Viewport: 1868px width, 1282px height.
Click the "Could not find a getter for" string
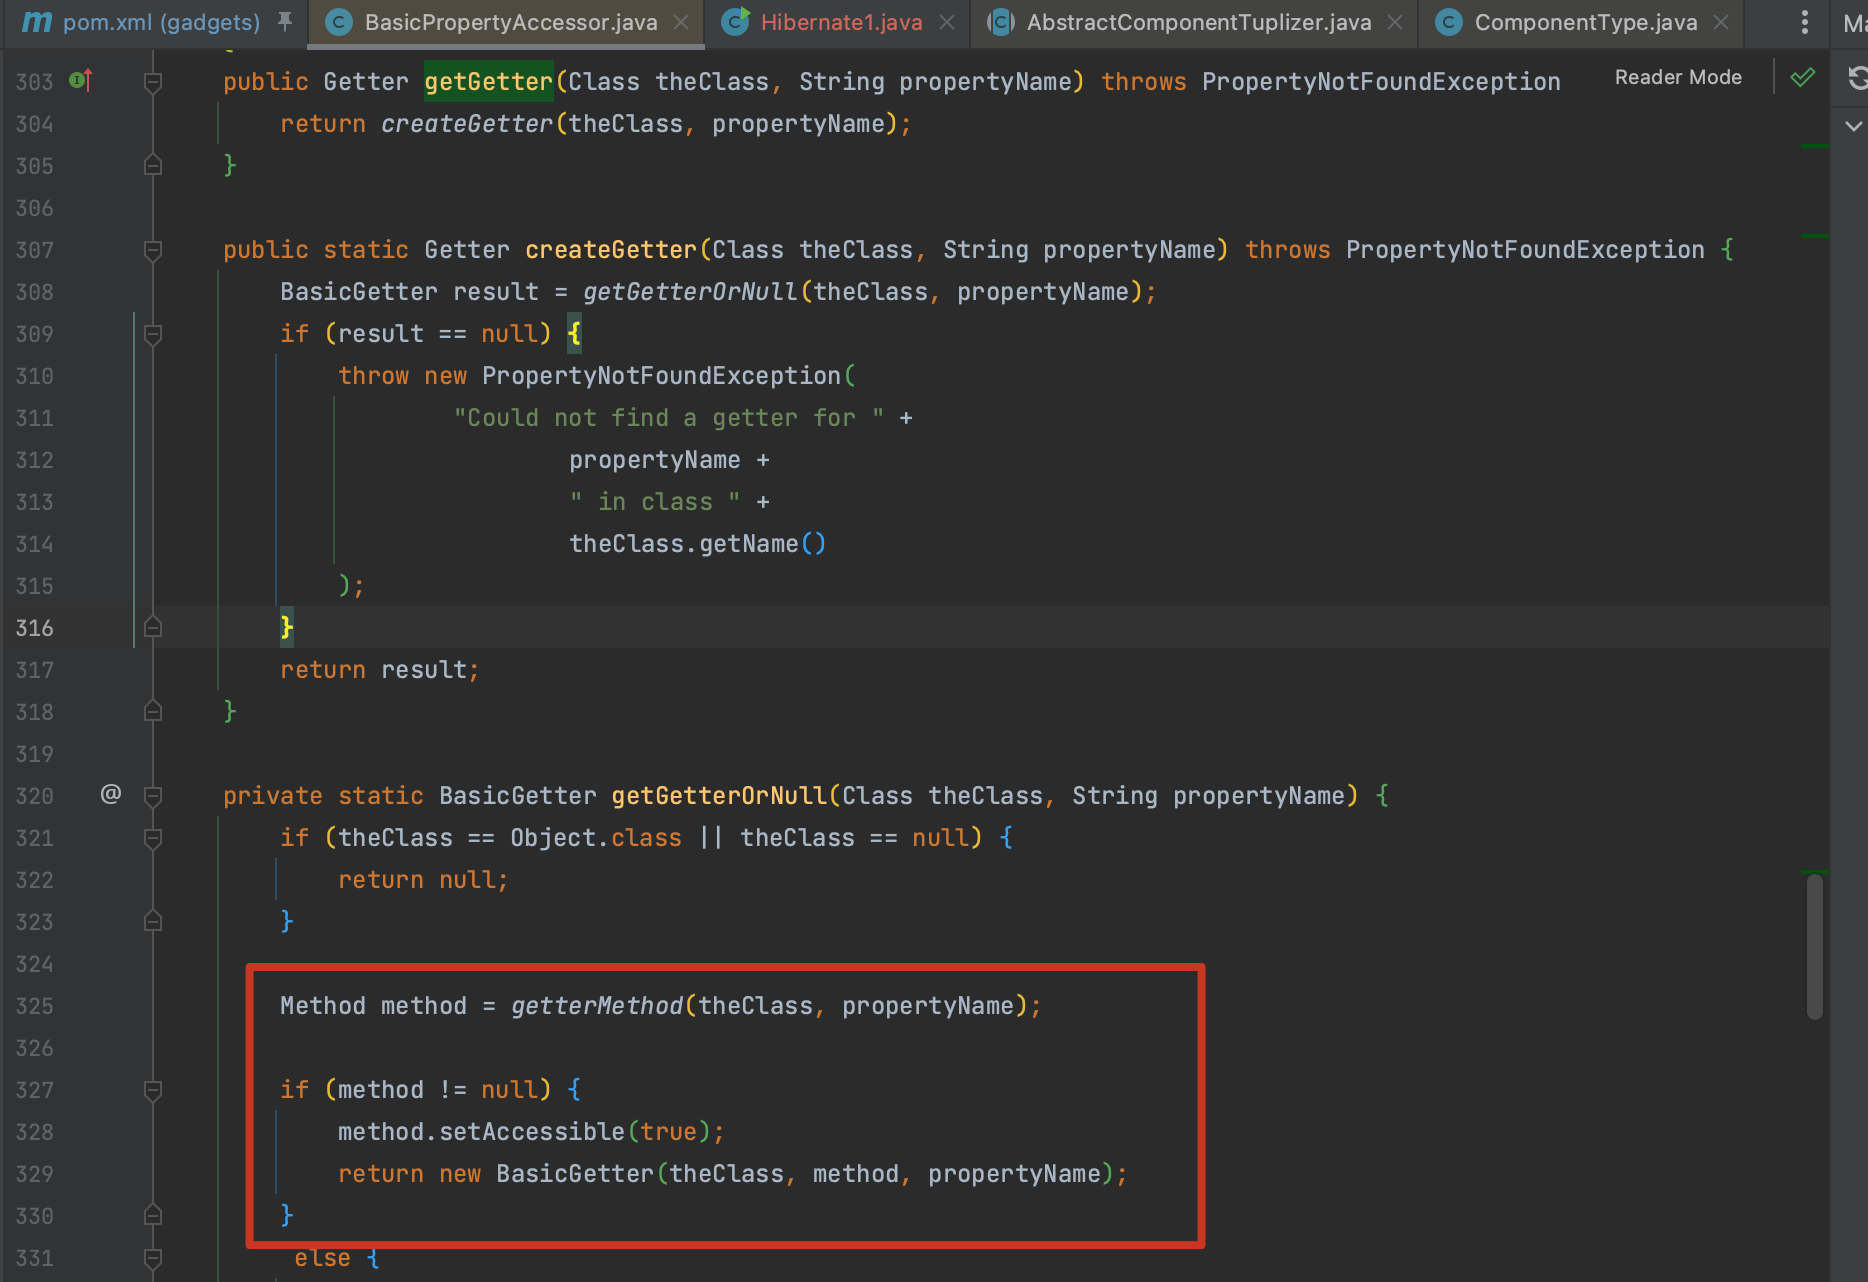669,418
